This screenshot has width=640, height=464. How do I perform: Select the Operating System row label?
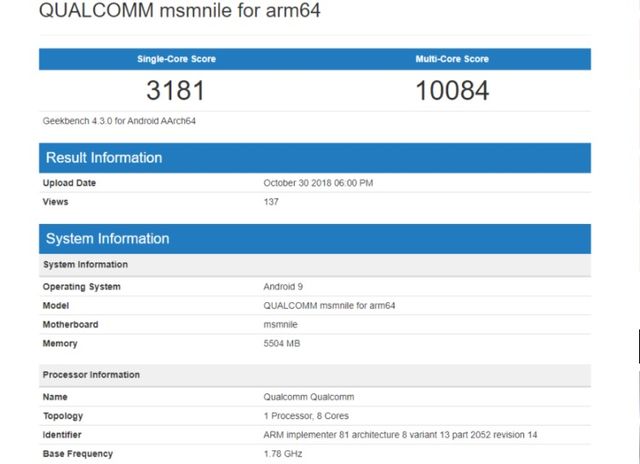(x=81, y=287)
